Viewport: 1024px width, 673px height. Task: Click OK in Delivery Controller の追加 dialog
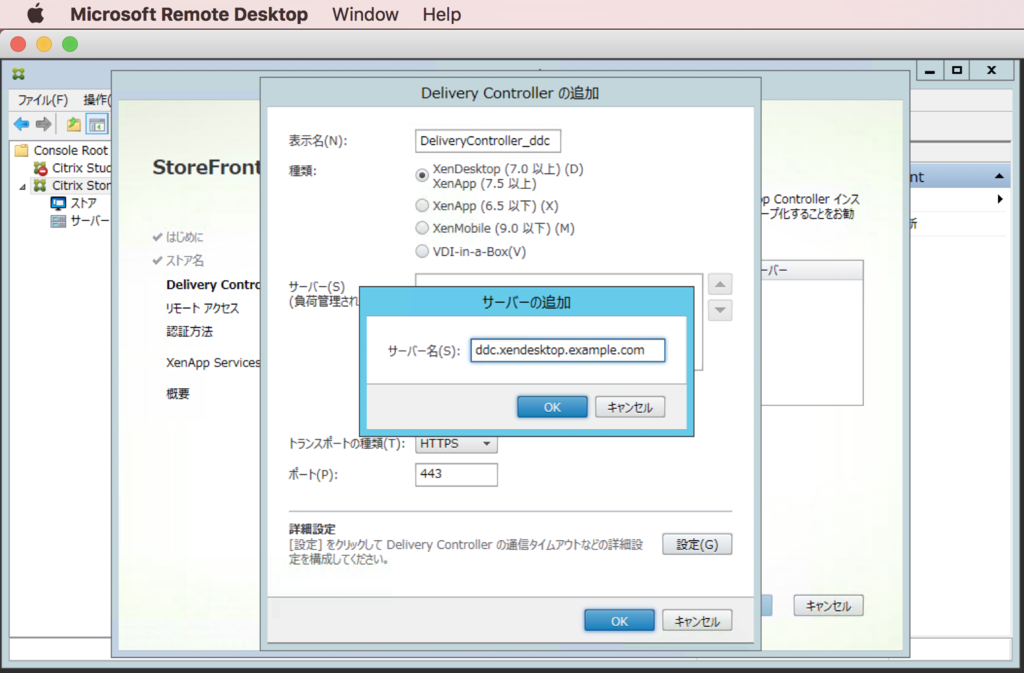[x=619, y=621]
